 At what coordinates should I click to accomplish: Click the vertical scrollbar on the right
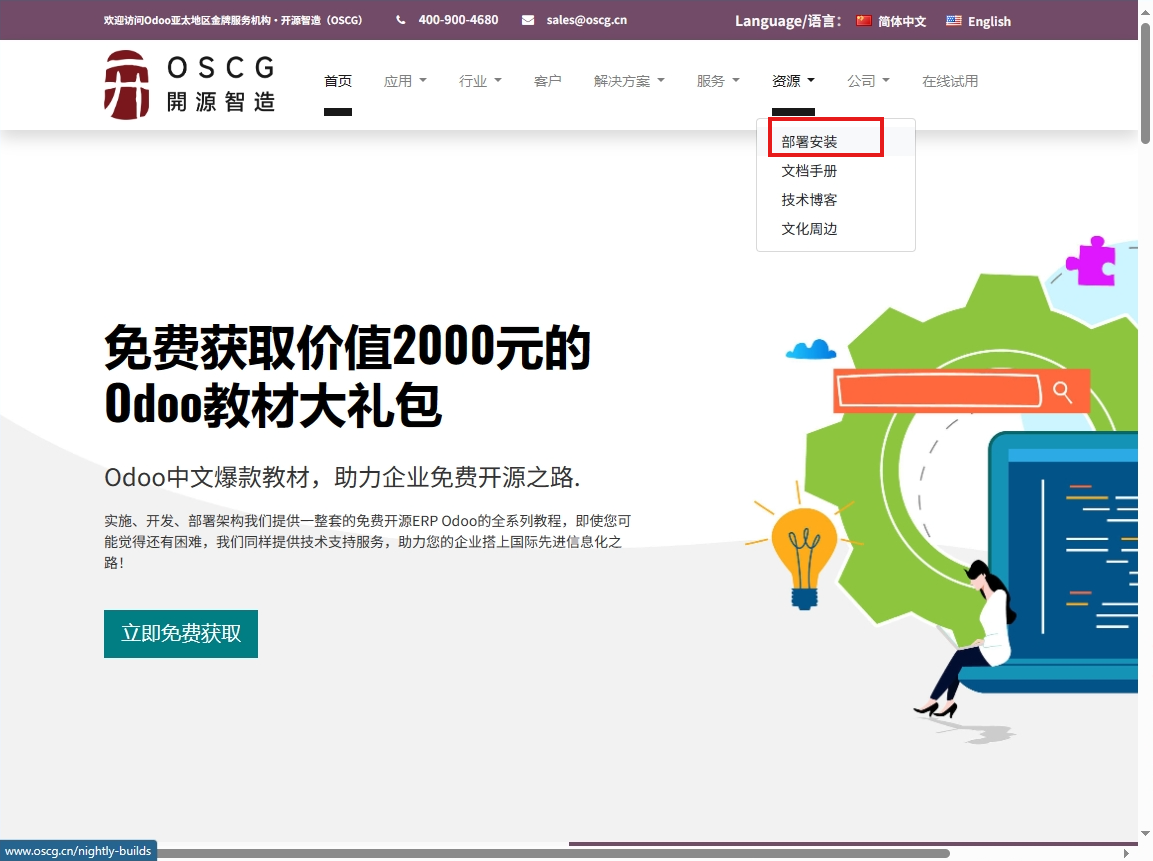click(1144, 75)
